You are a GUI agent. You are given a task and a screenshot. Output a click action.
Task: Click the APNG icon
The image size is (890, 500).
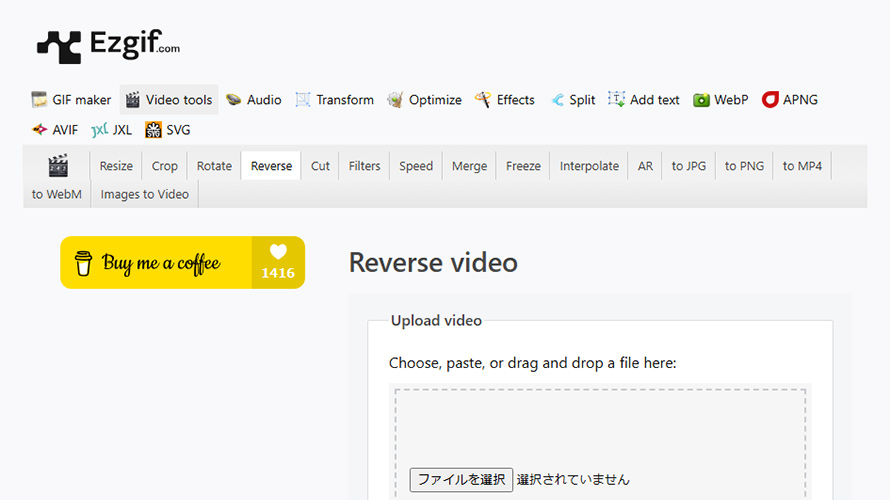(770, 99)
